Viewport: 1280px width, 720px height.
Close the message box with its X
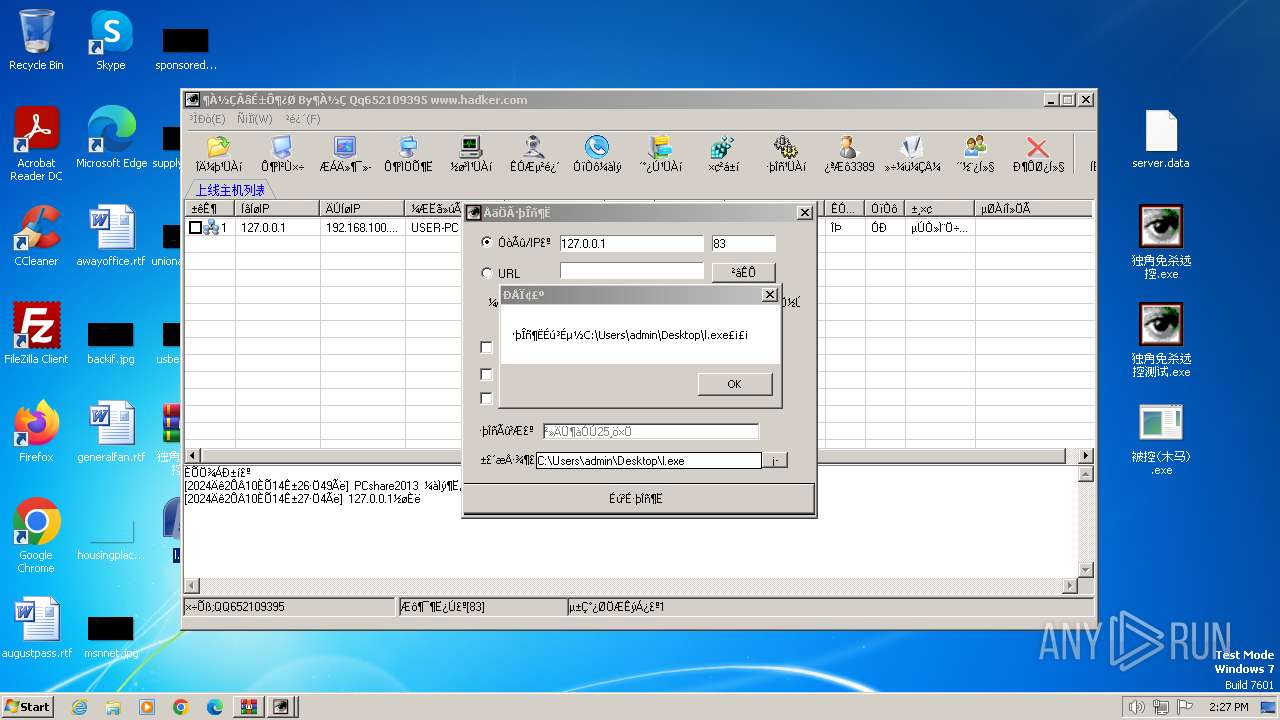tap(769, 295)
